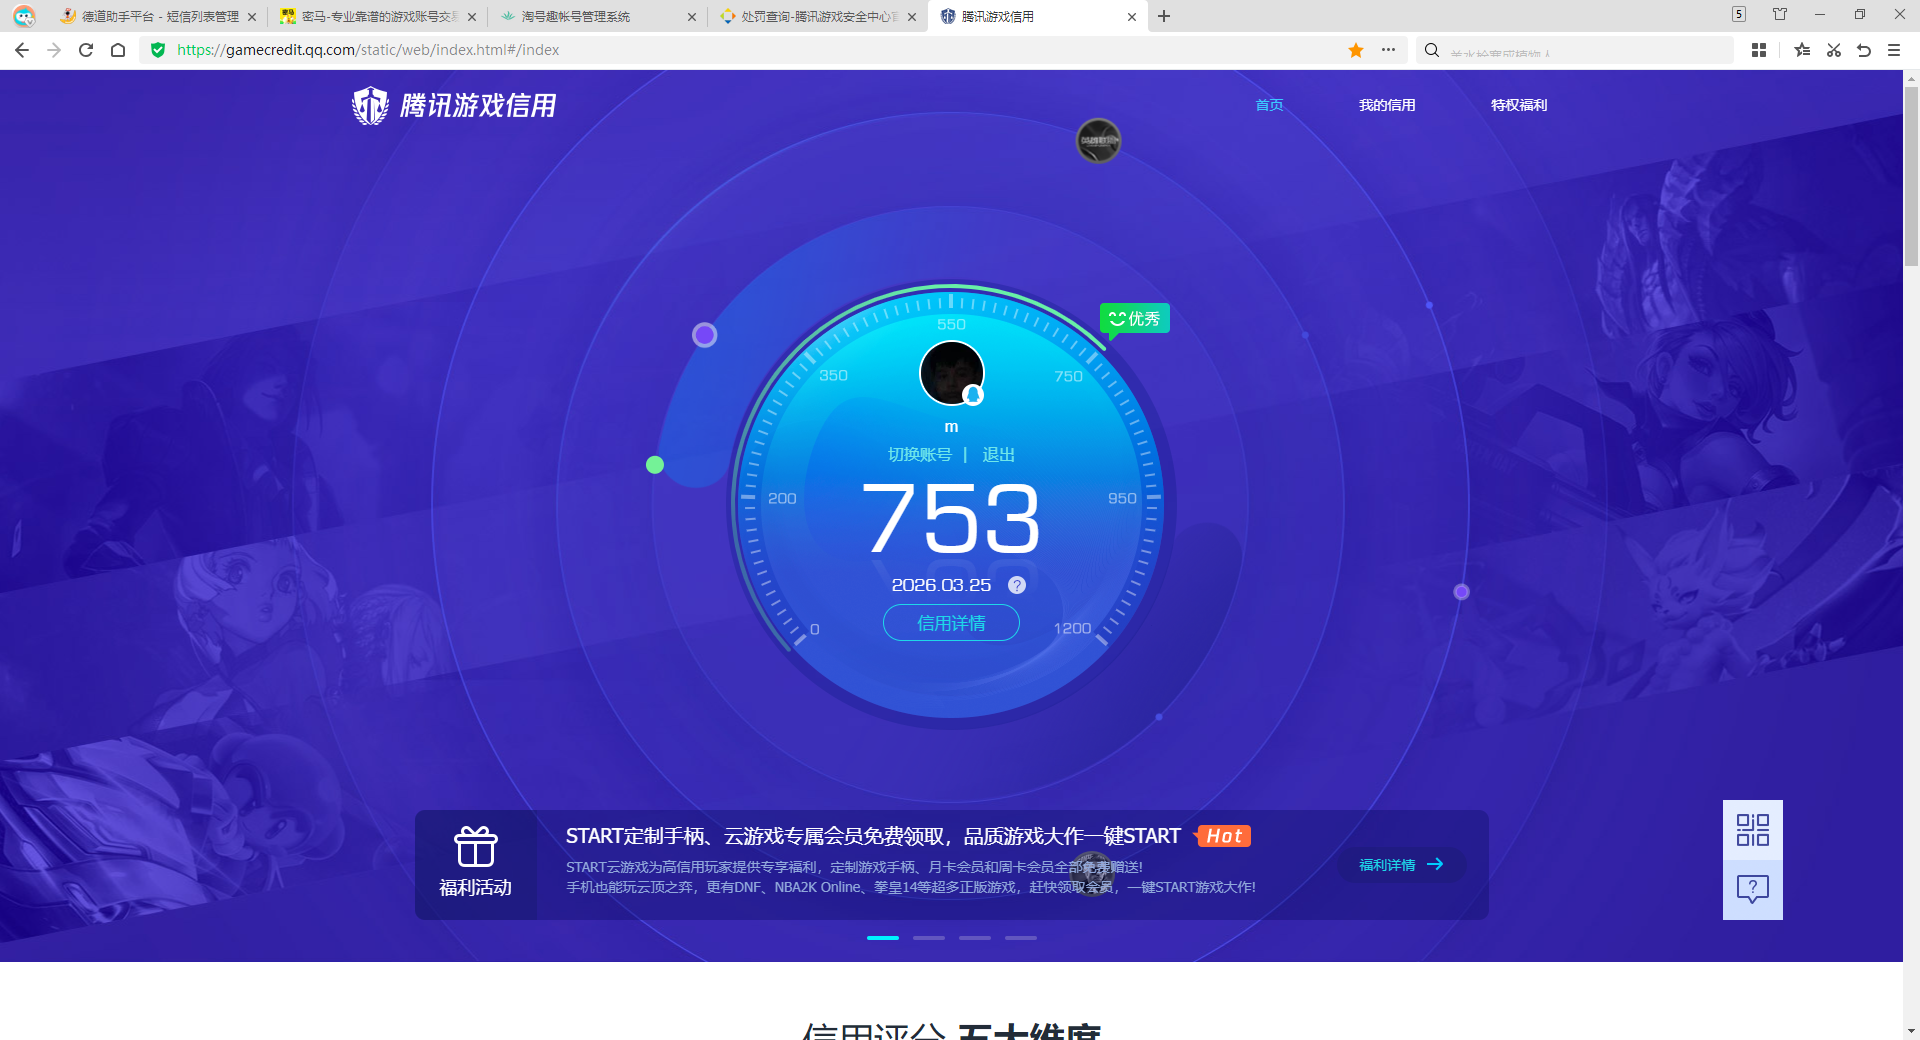
Task: Click 切换账号 to switch accounts
Action: click(918, 454)
